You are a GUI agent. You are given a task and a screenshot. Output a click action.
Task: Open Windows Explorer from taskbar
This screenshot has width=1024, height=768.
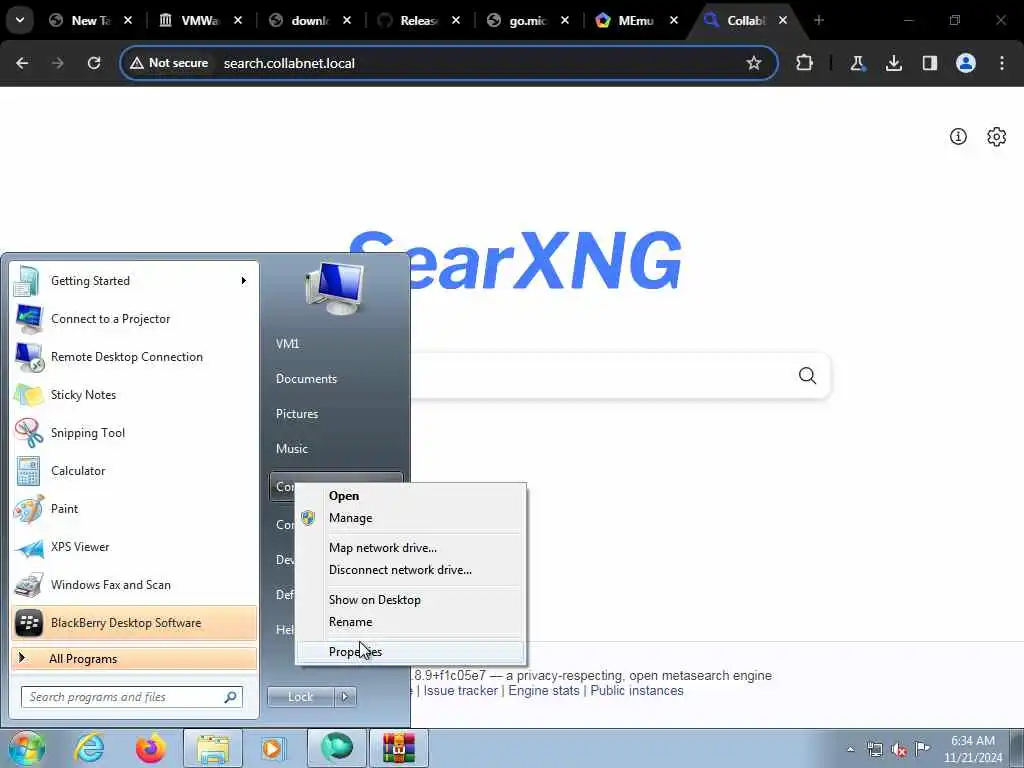pyautogui.click(x=213, y=748)
